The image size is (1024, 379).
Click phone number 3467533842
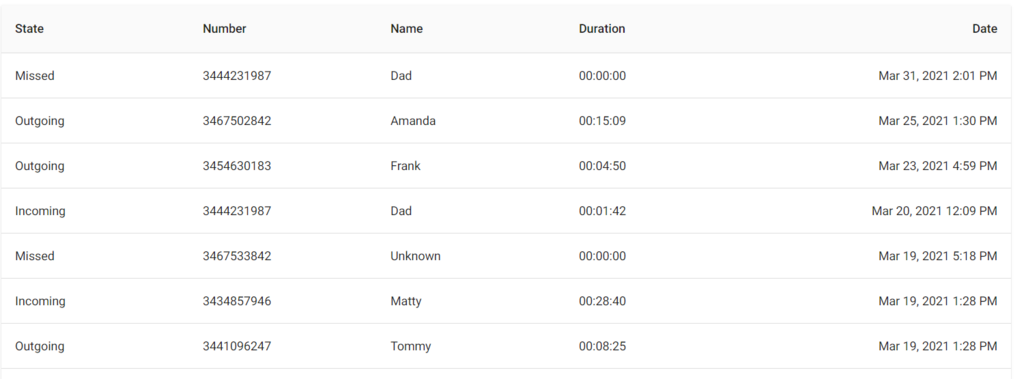(236, 256)
